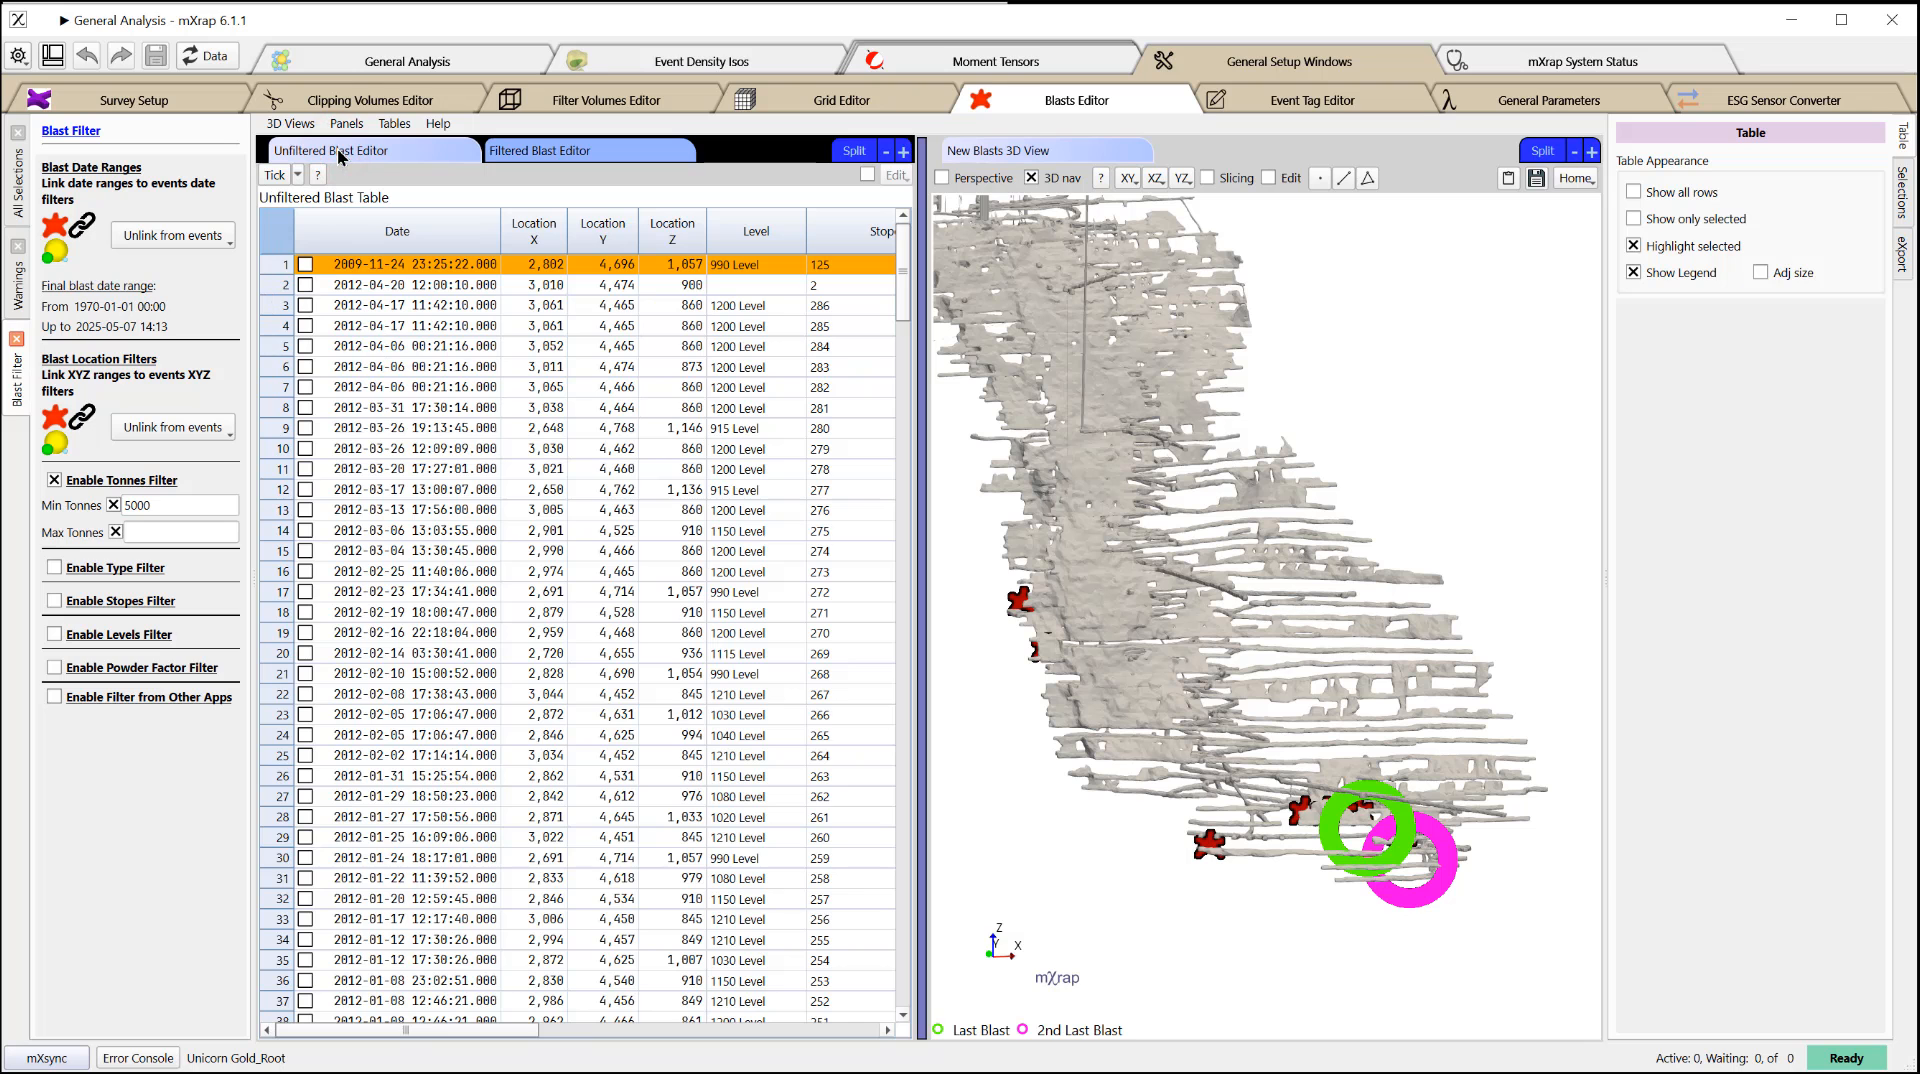Open the settings gear menu in top toolbar
This screenshot has width=1920, height=1074.
click(x=19, y=56)
